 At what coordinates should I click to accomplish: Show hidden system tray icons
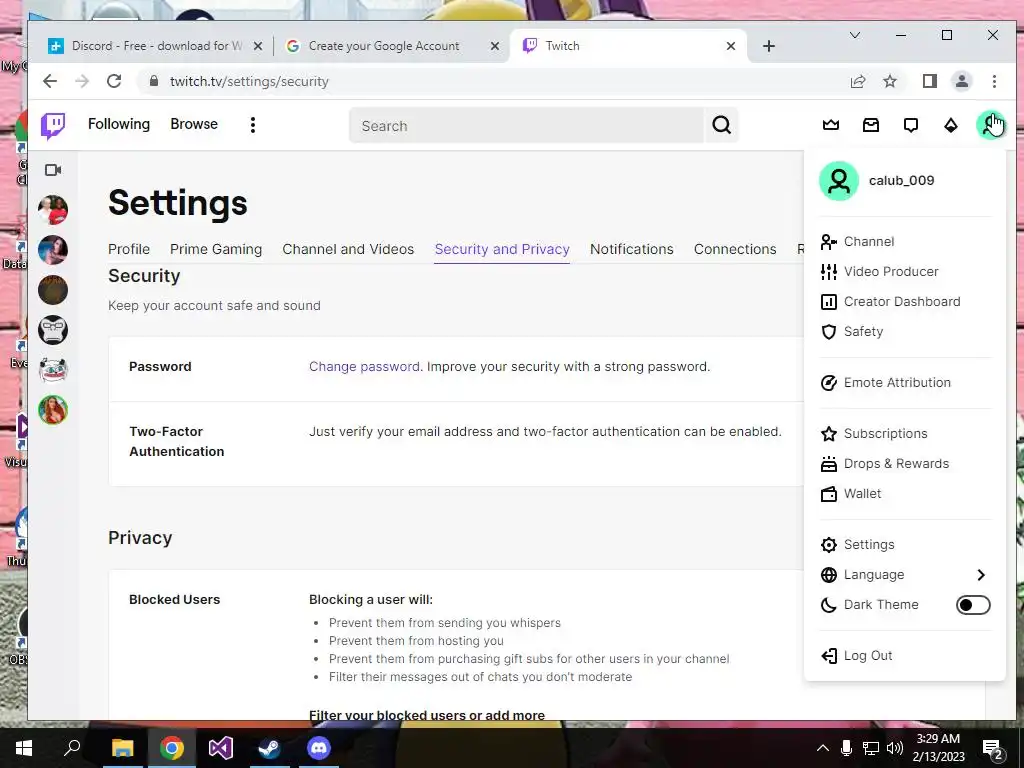click(x=823, y=748)
